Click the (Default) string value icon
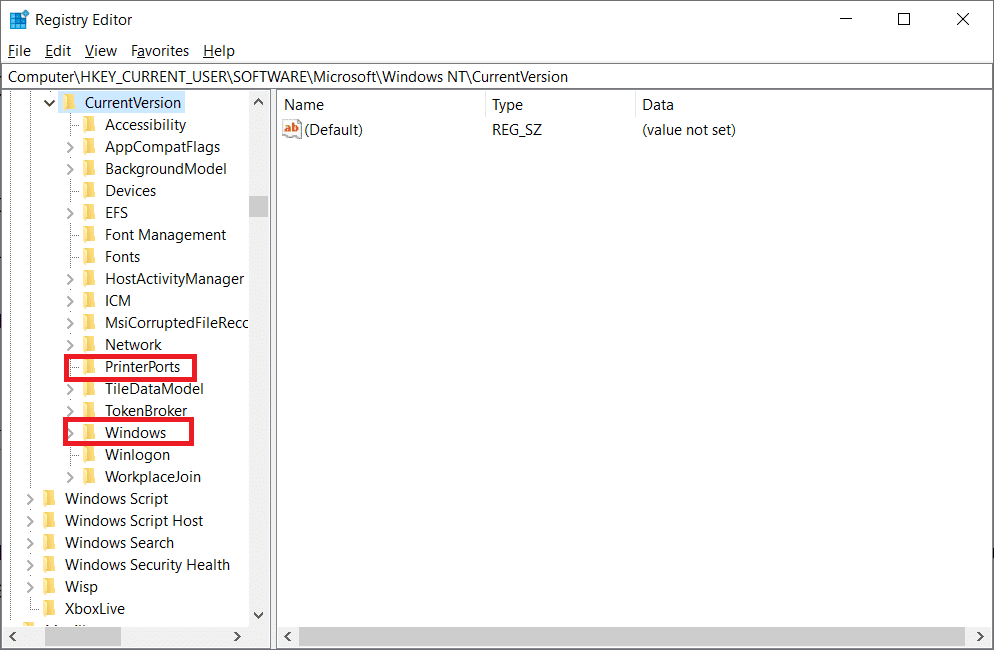Image resolution: width=994 pixels, height=650 pixels. coord(291,129)
